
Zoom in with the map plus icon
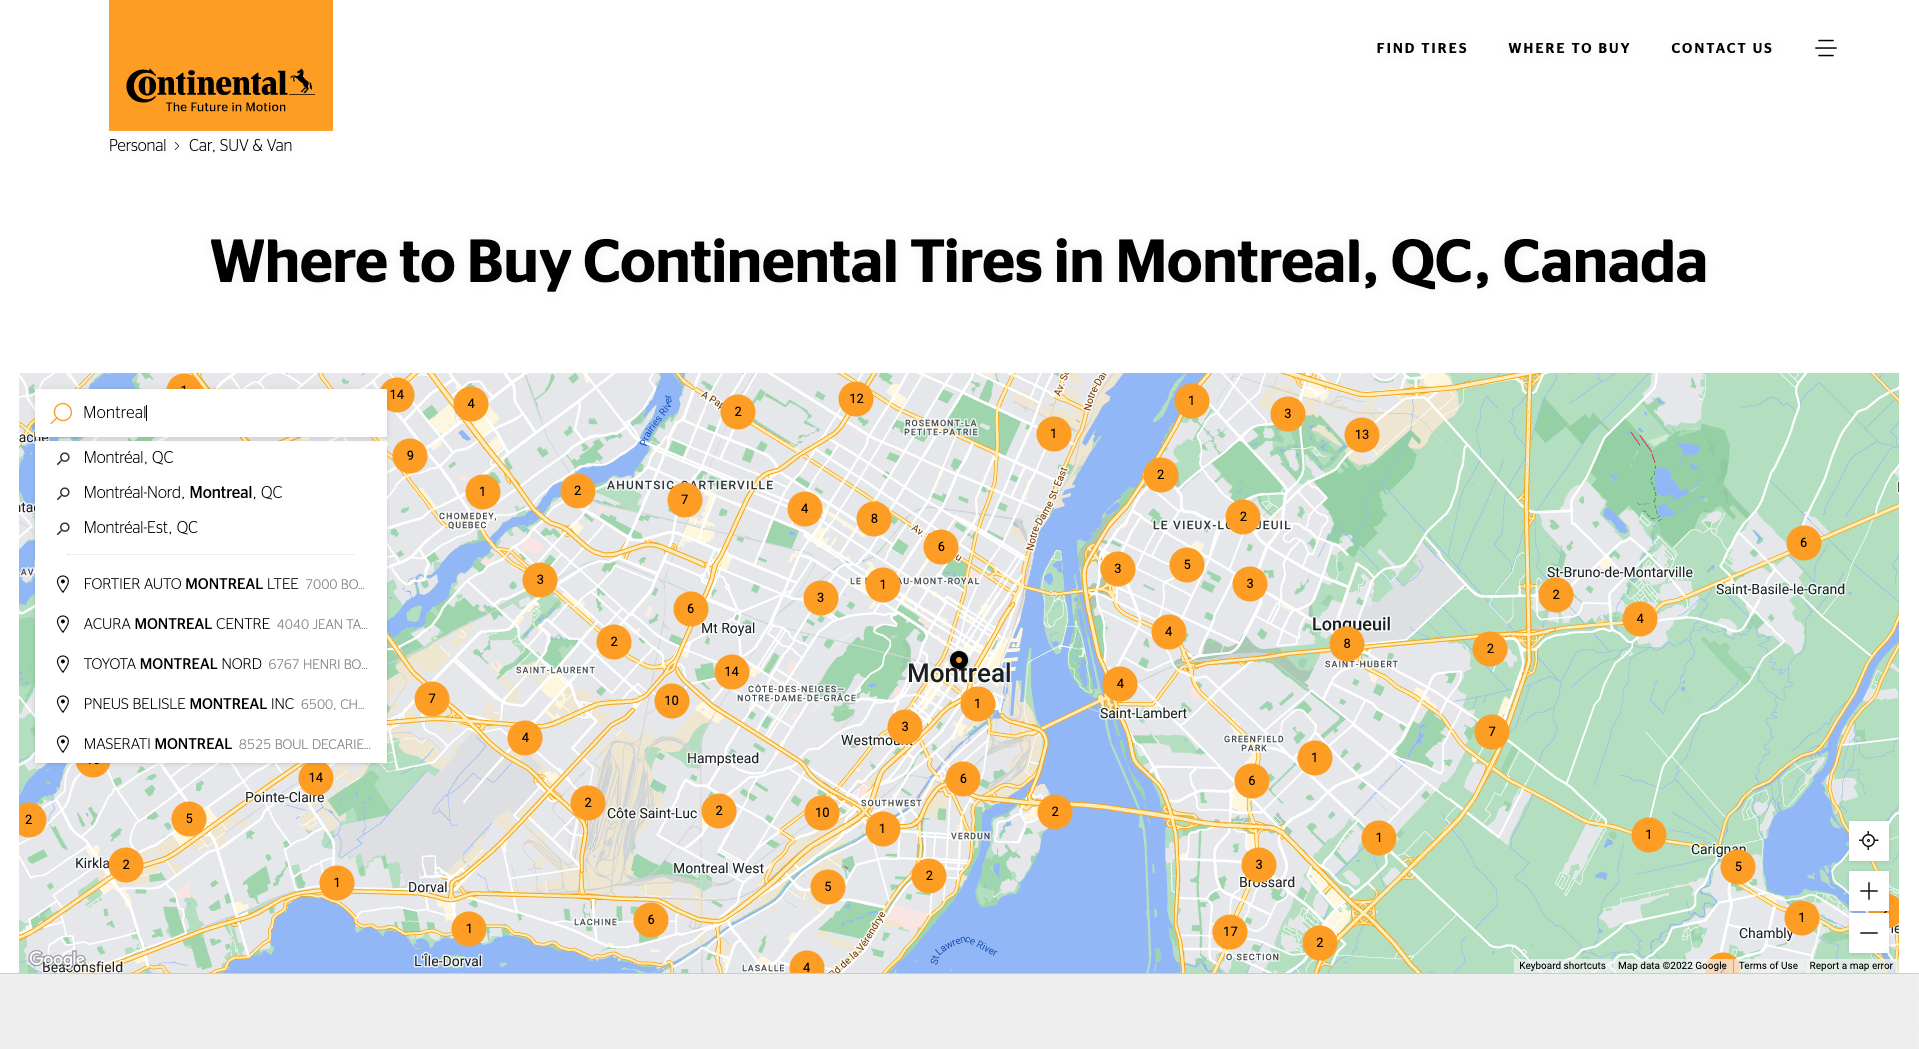click(x=1868, y=891)
